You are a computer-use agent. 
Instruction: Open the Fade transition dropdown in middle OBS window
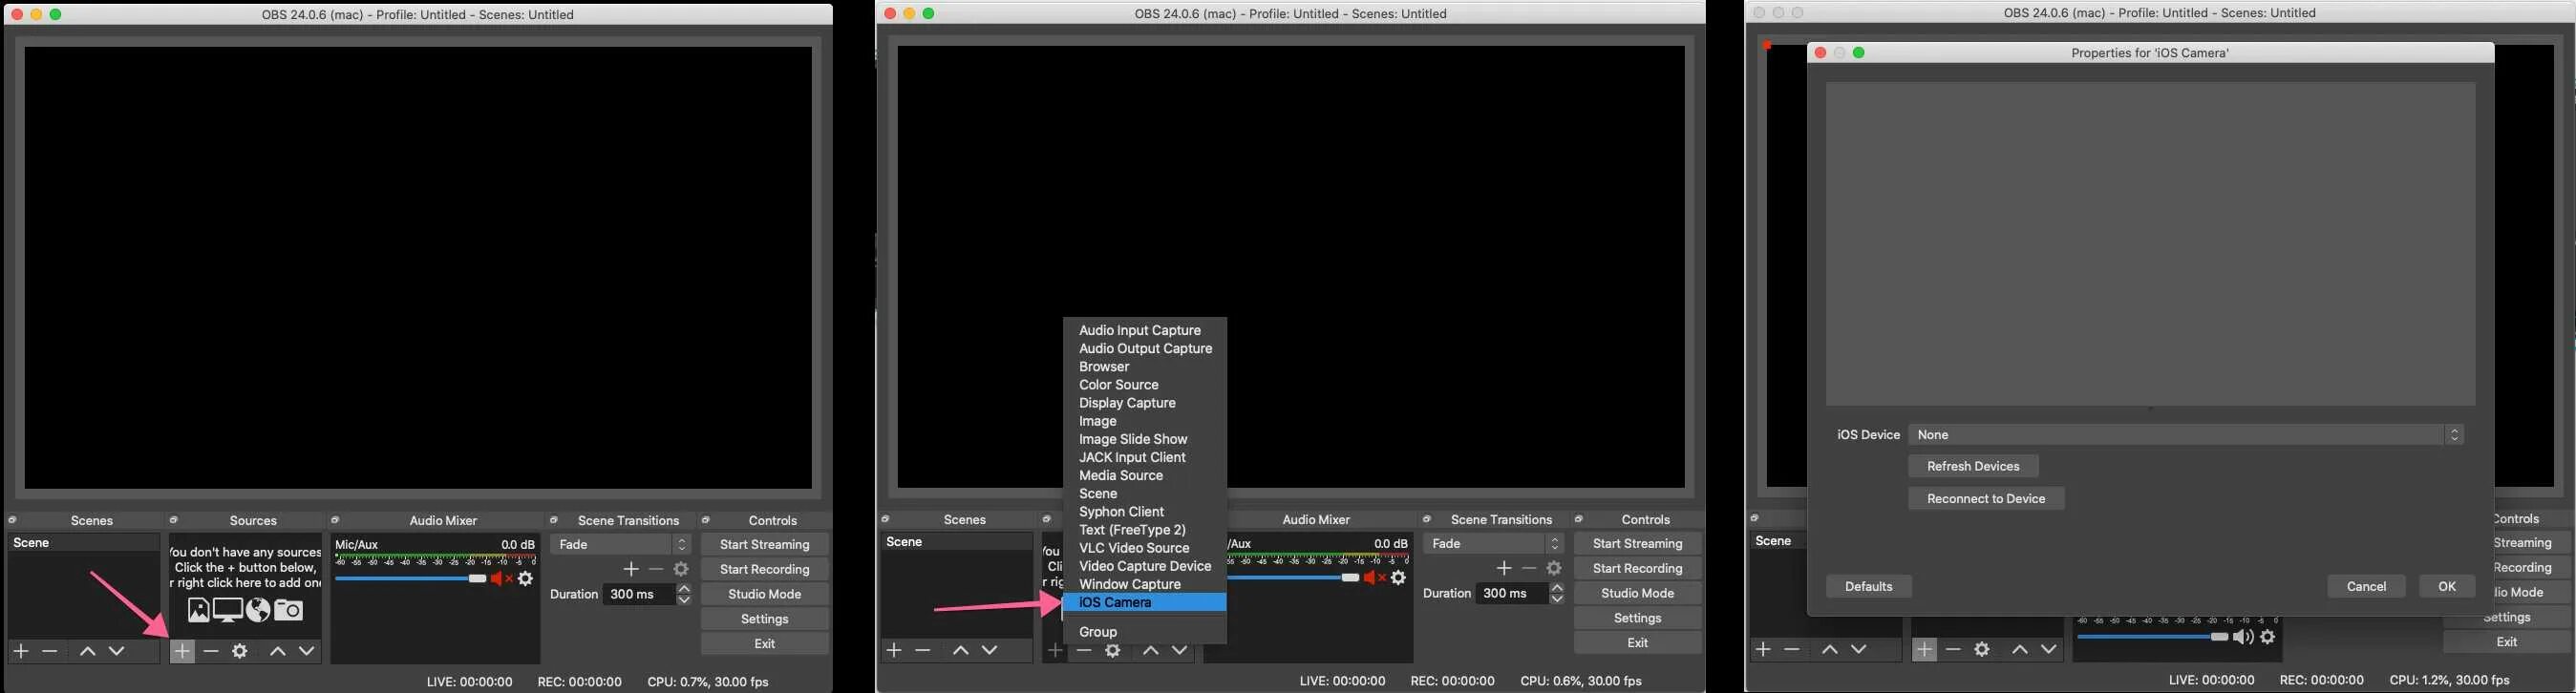click(1494, 543)
